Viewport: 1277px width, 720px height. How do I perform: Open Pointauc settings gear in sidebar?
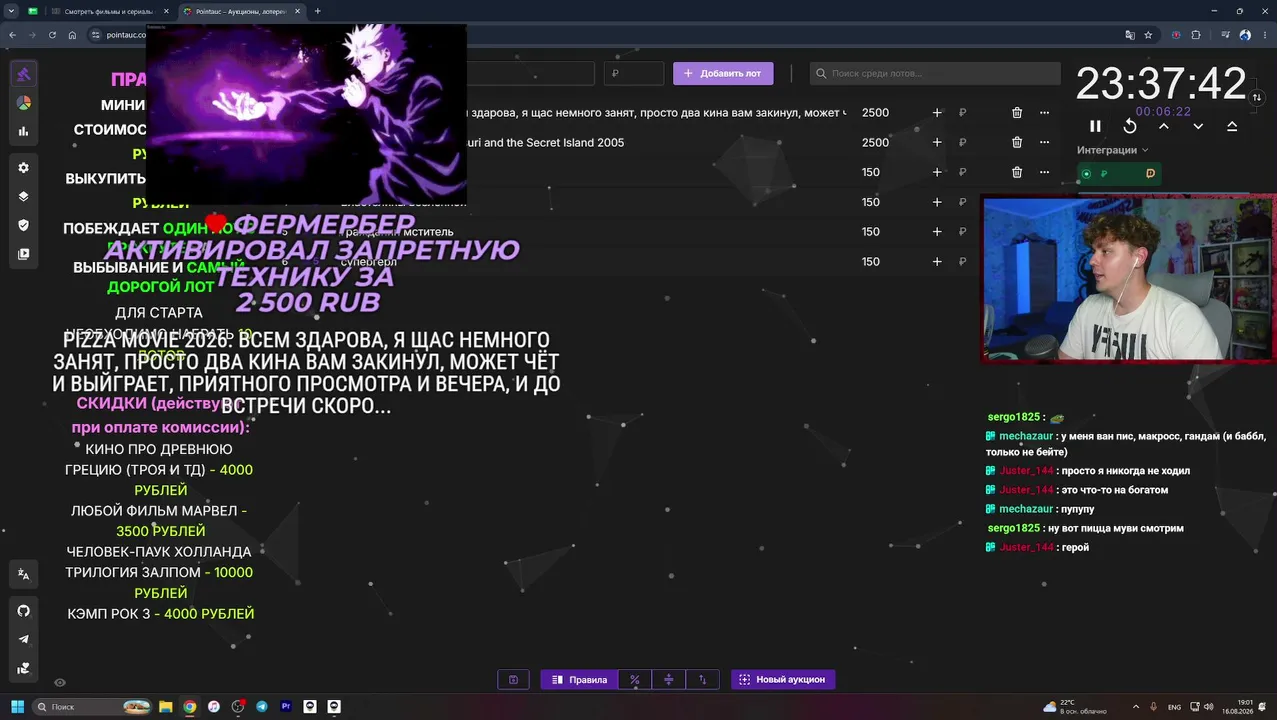click(x=23, y=168)
